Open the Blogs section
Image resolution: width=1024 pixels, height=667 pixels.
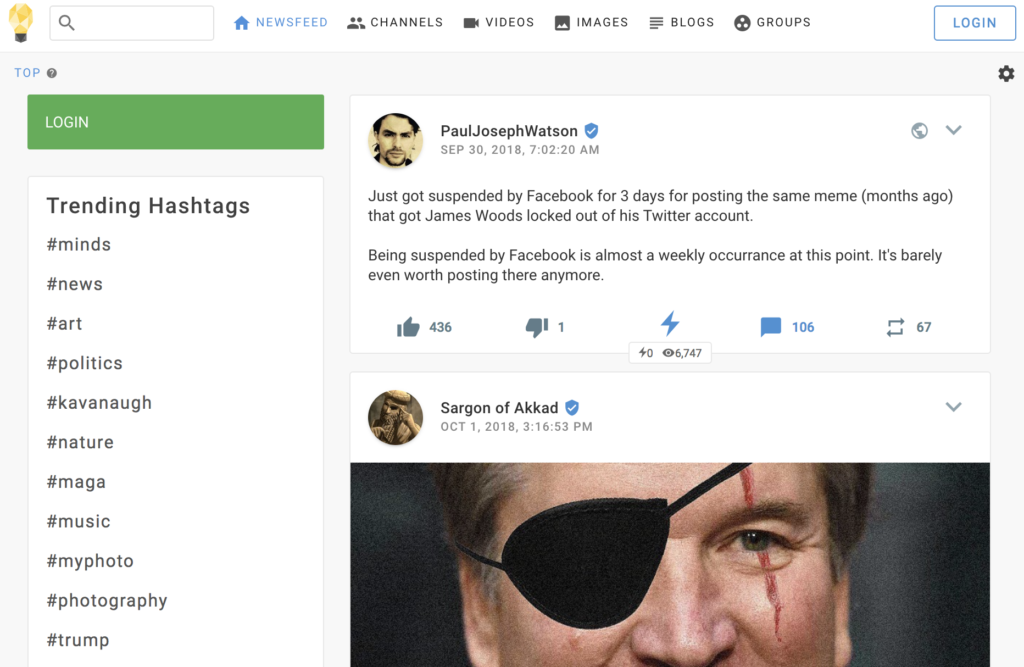click(681, 22)
